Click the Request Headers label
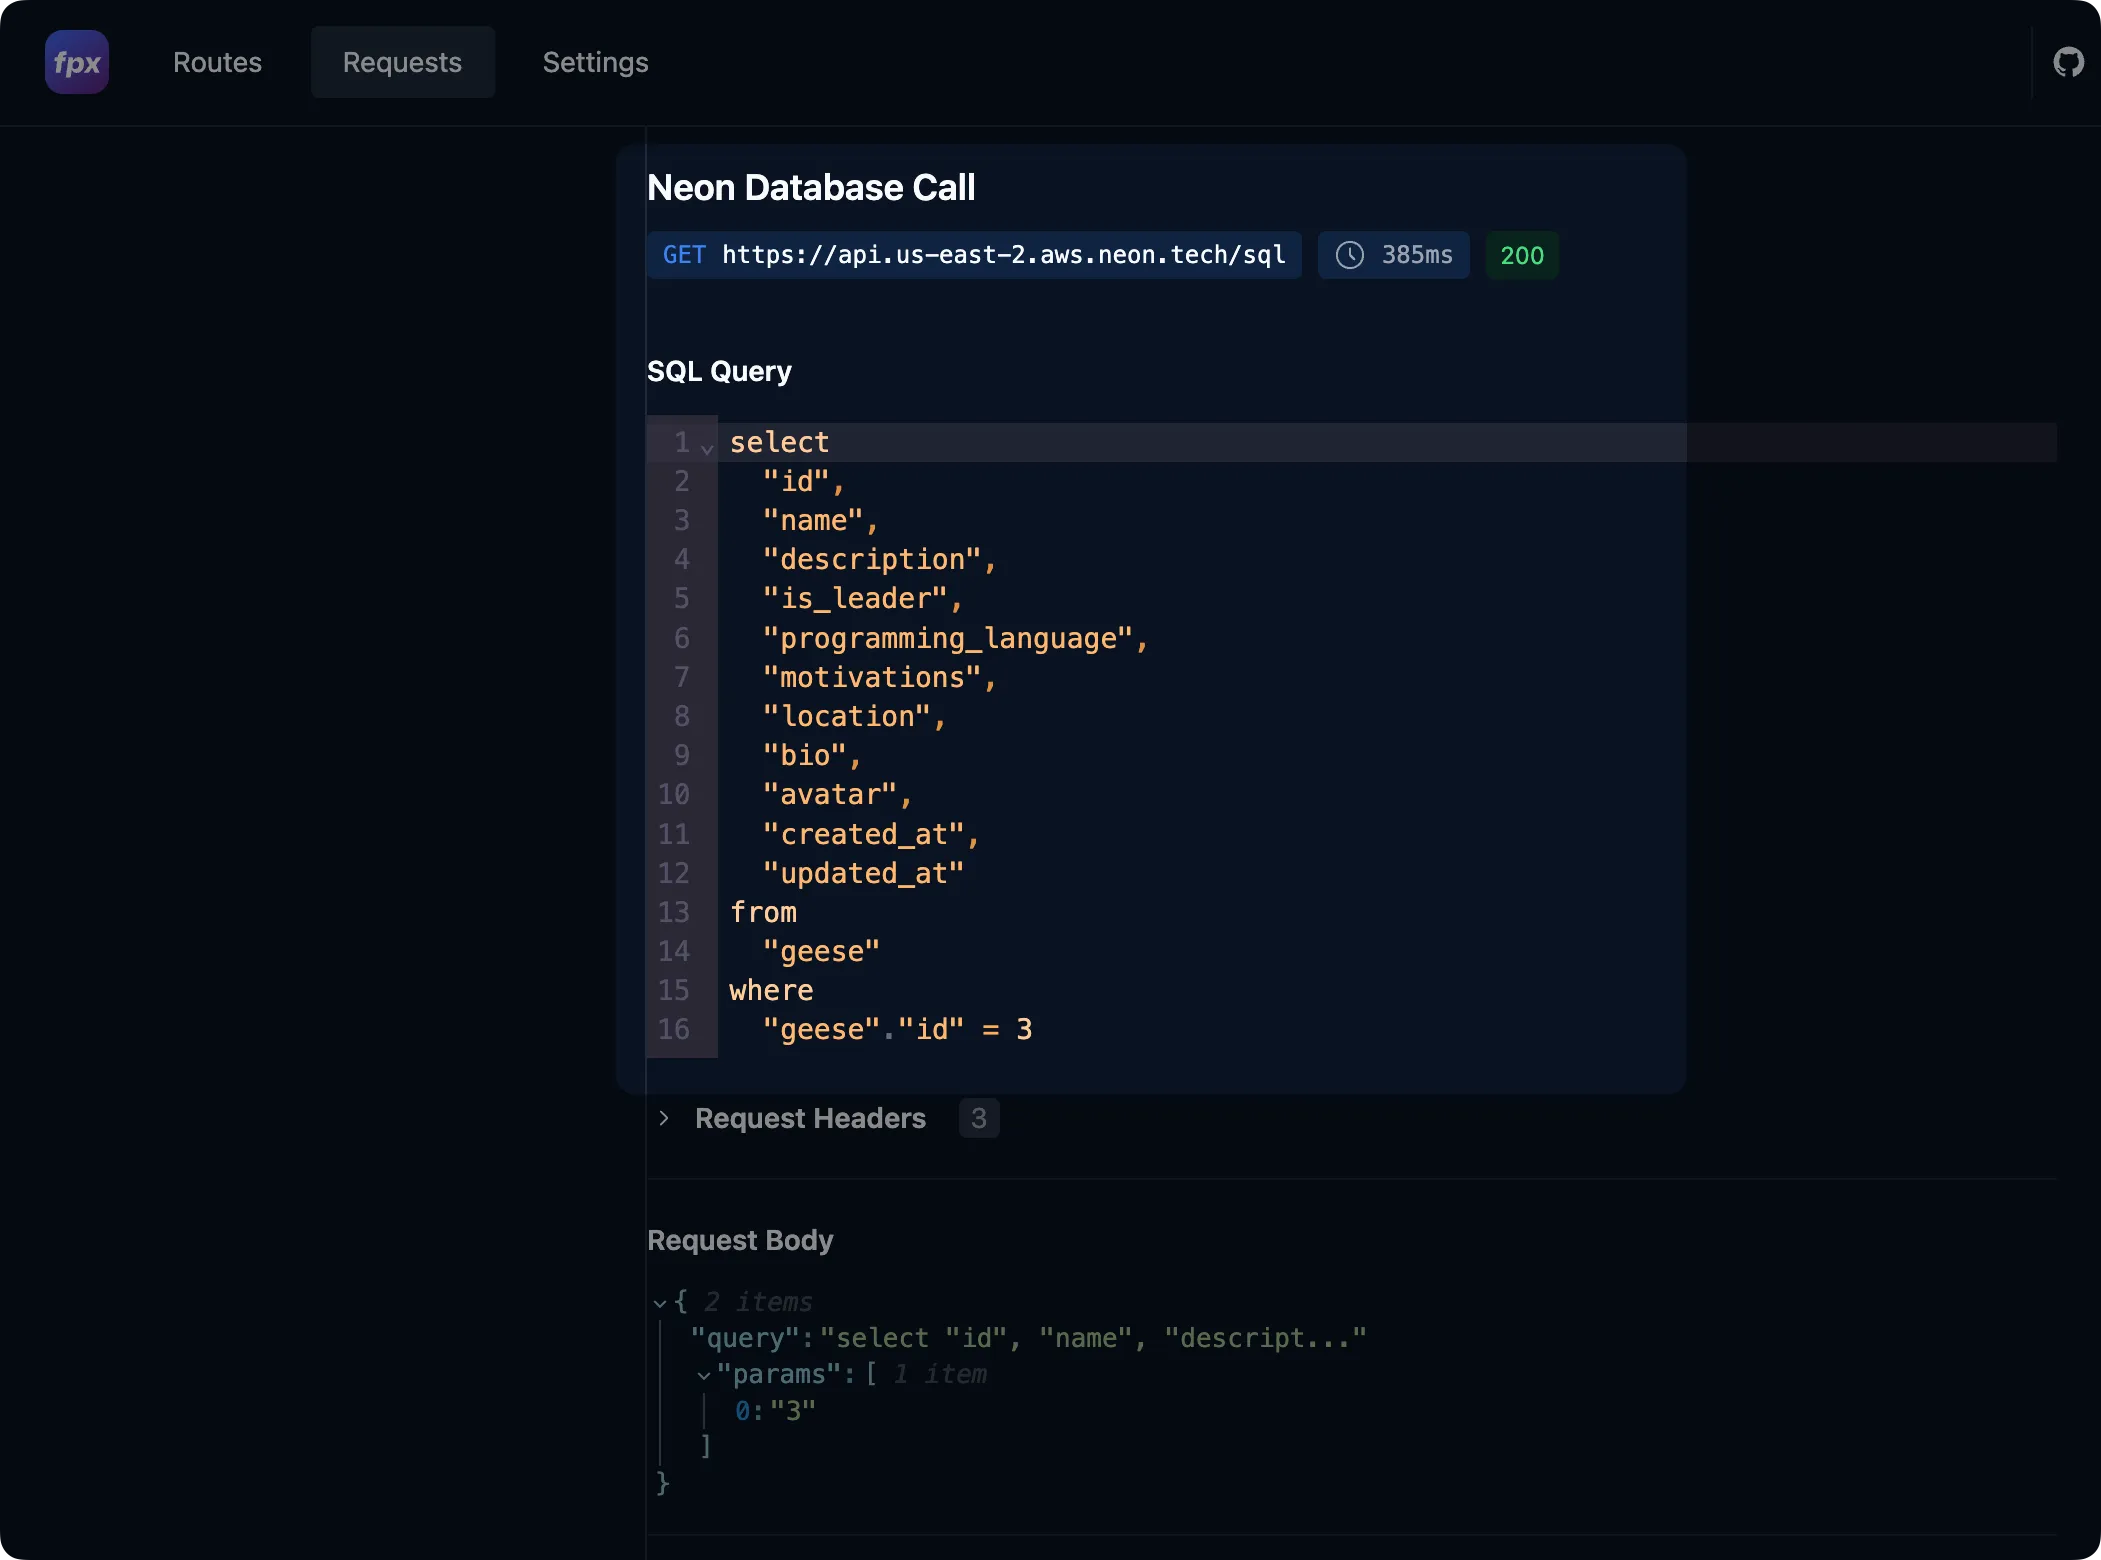The height and width of the screenshot is (1560, 2101). (810, 1118)
